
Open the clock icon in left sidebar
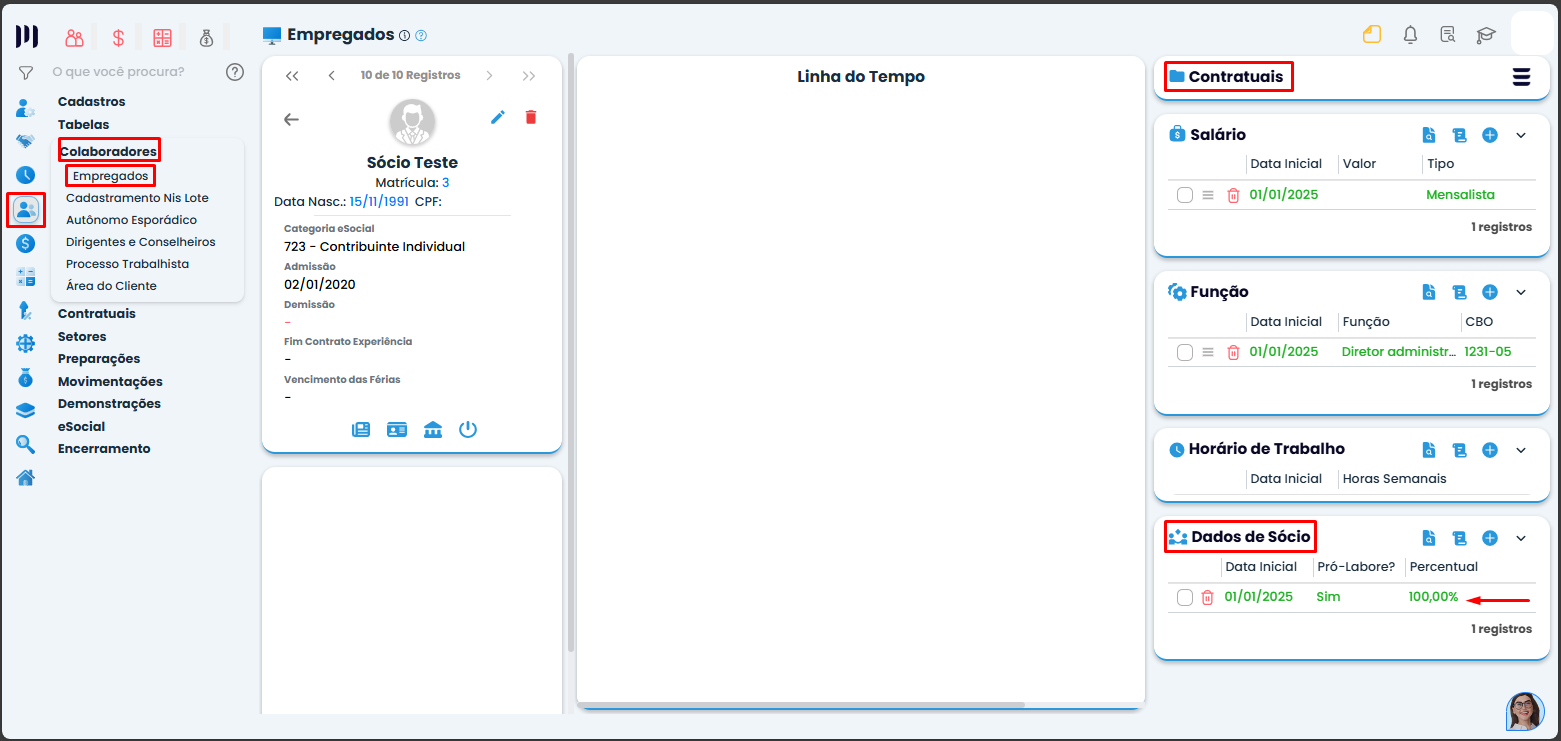pyautogui.click(x=26, y=175)
